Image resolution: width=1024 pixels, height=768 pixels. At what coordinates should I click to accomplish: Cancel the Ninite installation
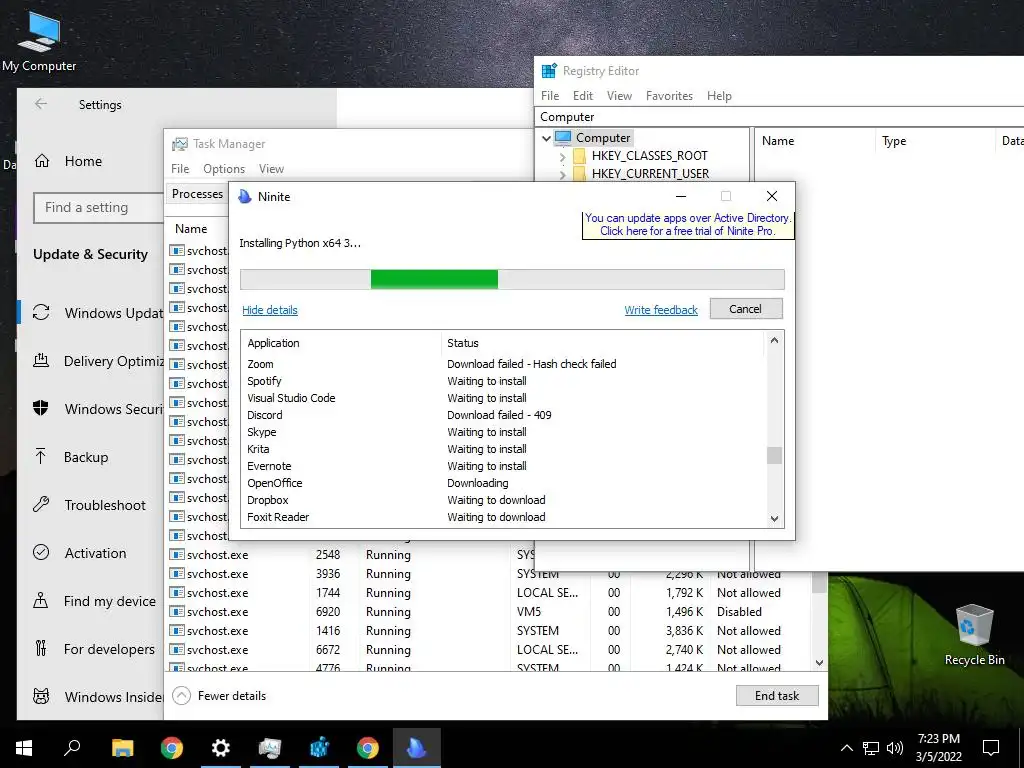pos(746,309)
